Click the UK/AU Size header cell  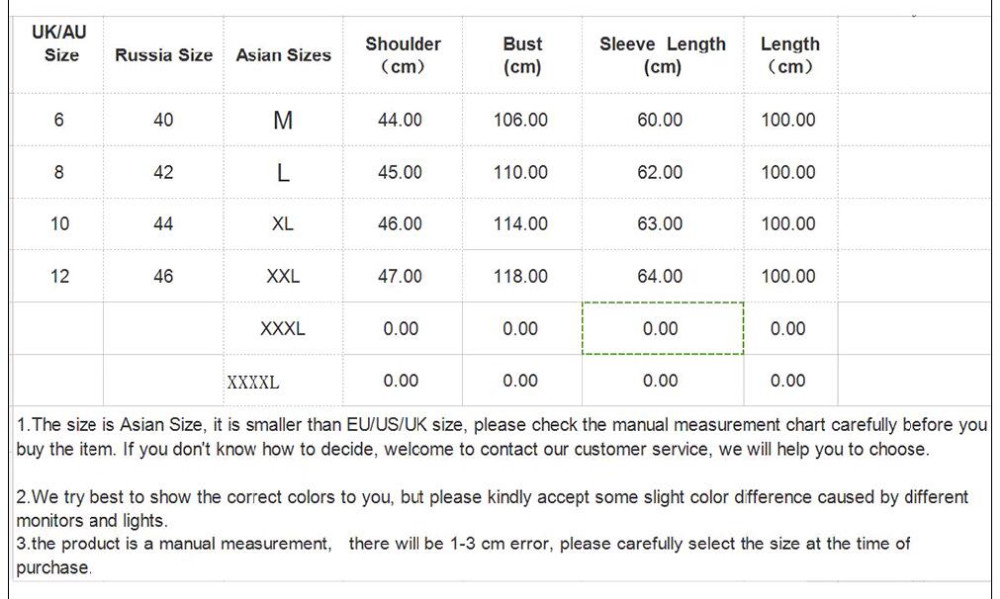coord(61,45)
